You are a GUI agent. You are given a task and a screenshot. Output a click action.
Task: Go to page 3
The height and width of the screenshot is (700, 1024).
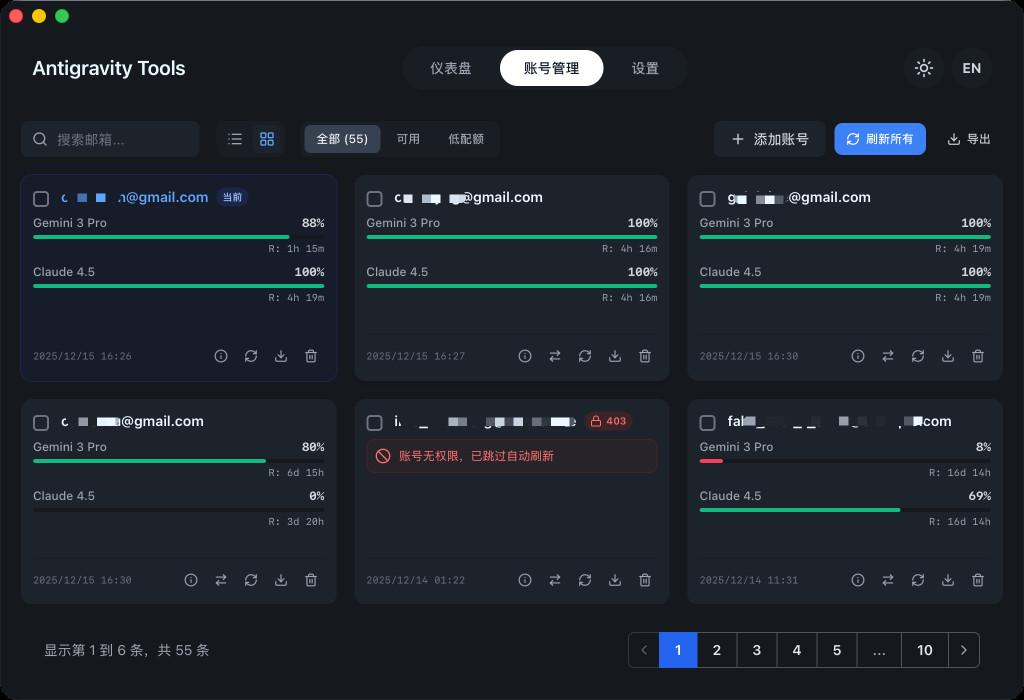tap(757, 650)
